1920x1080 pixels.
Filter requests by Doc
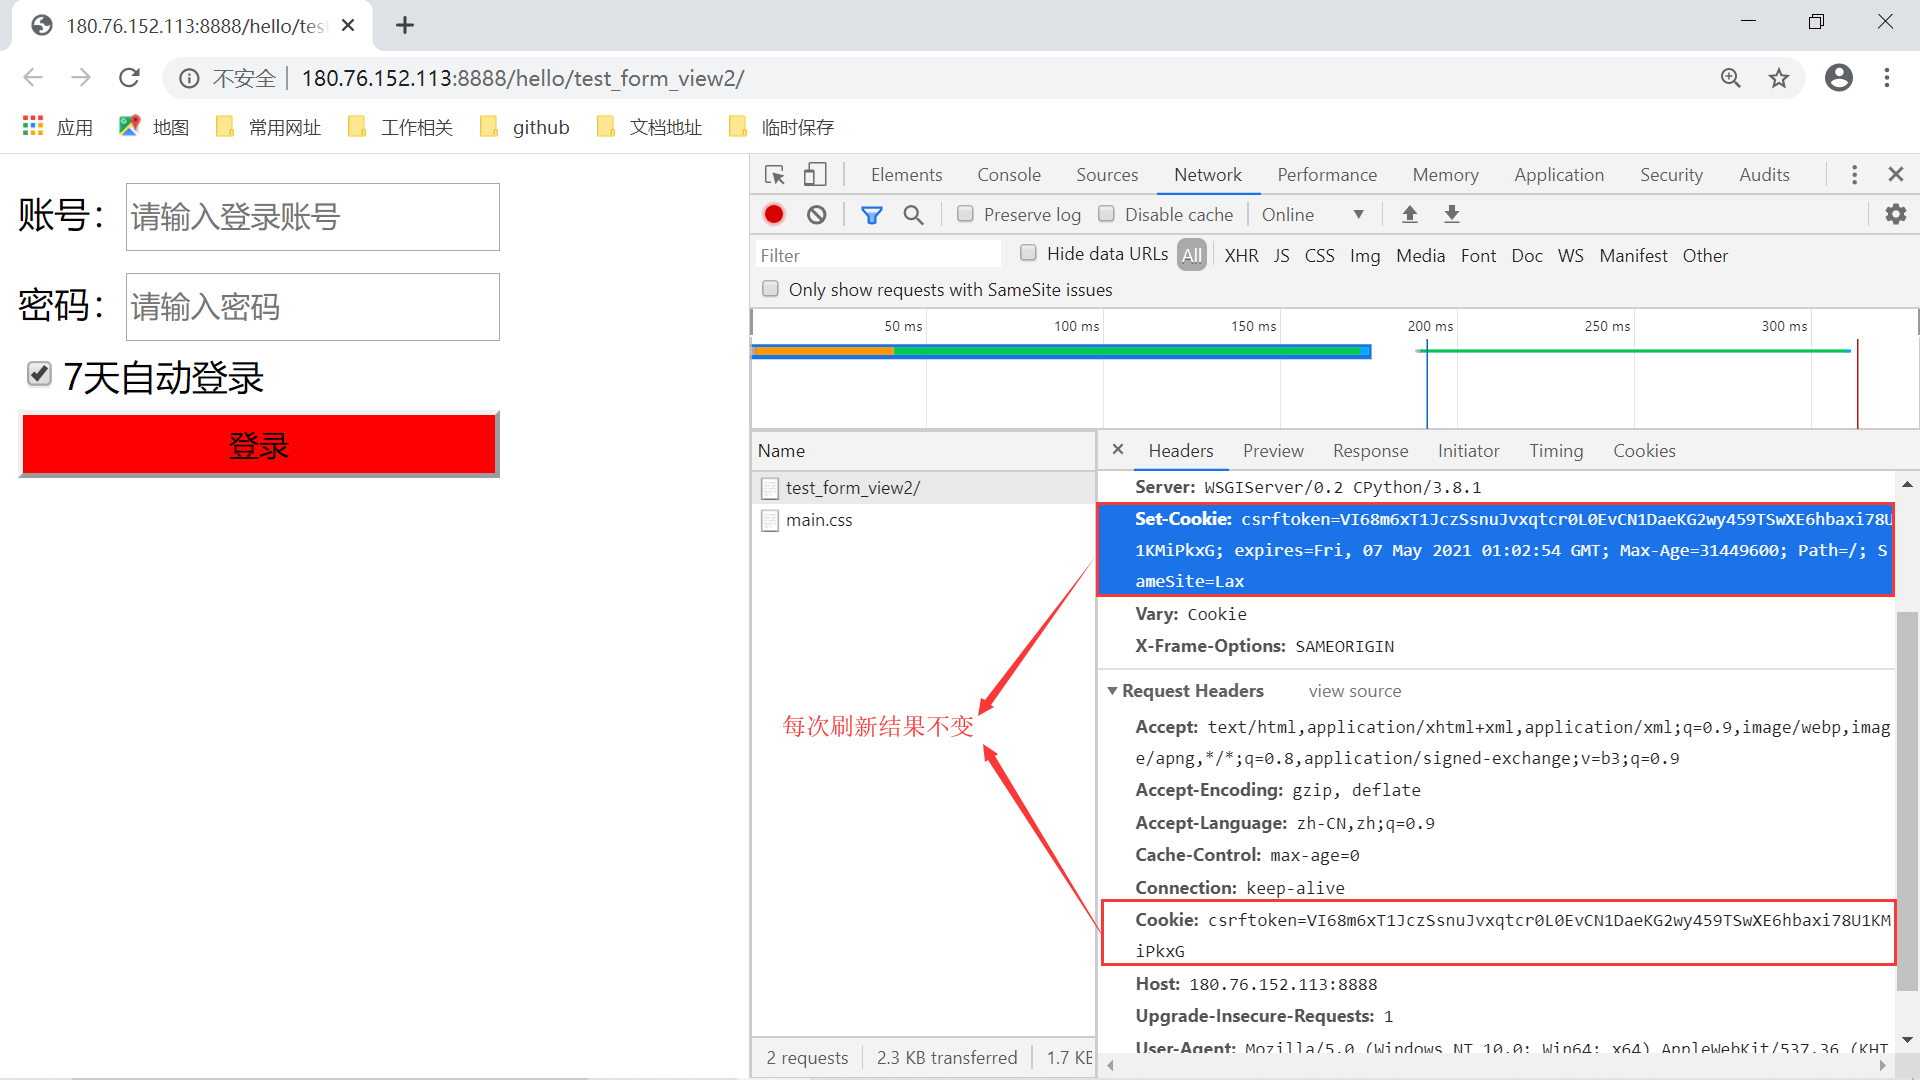tap(1527, 255)
